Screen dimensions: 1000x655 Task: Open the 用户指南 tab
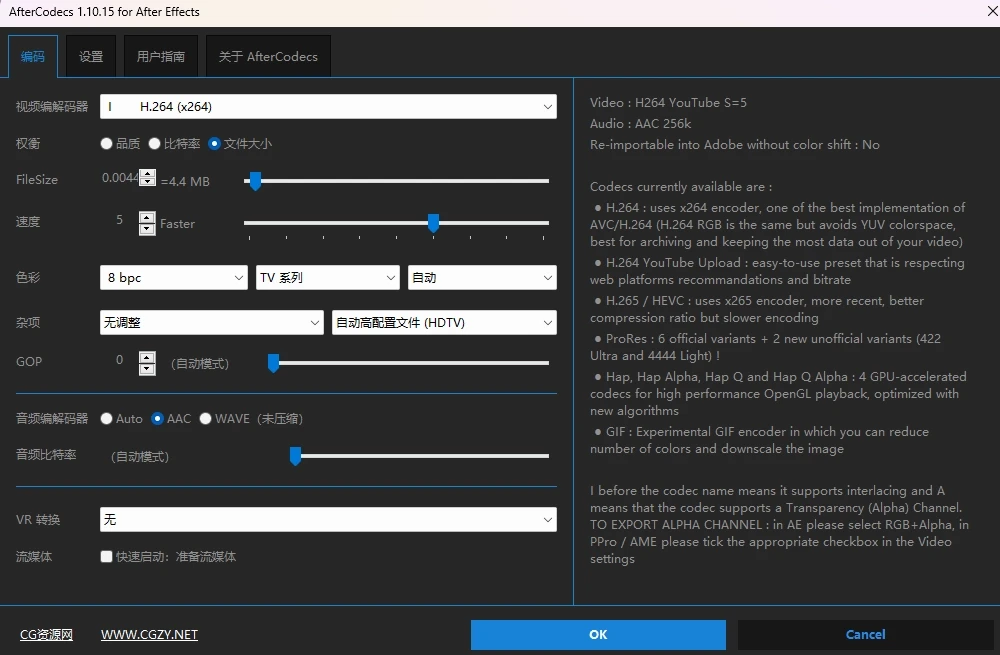tap(161, 56)
